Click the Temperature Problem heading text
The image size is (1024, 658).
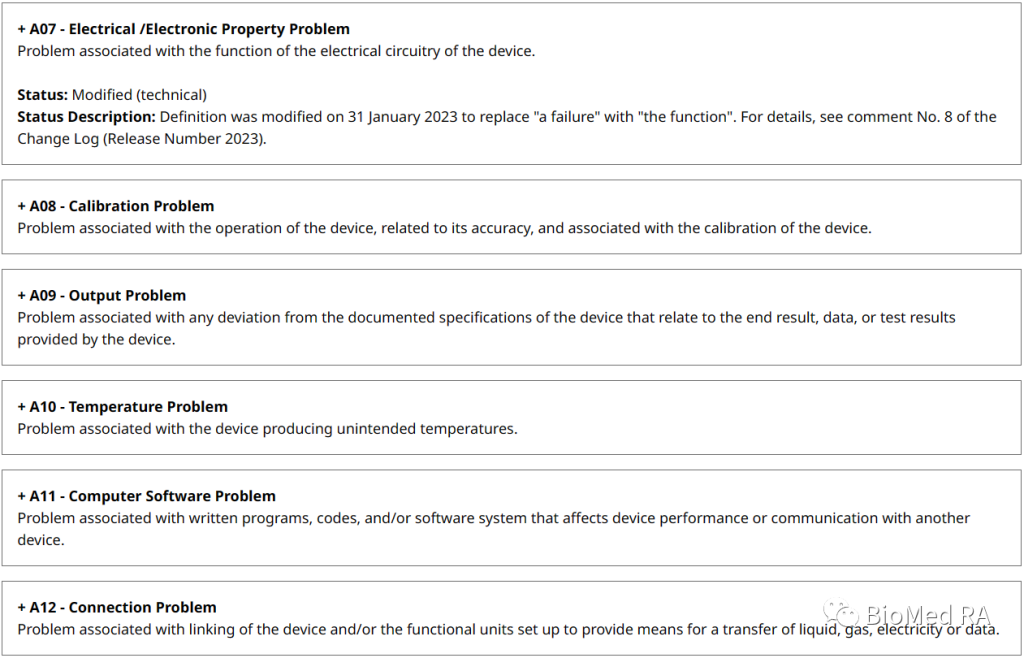[x=148, y=407]
